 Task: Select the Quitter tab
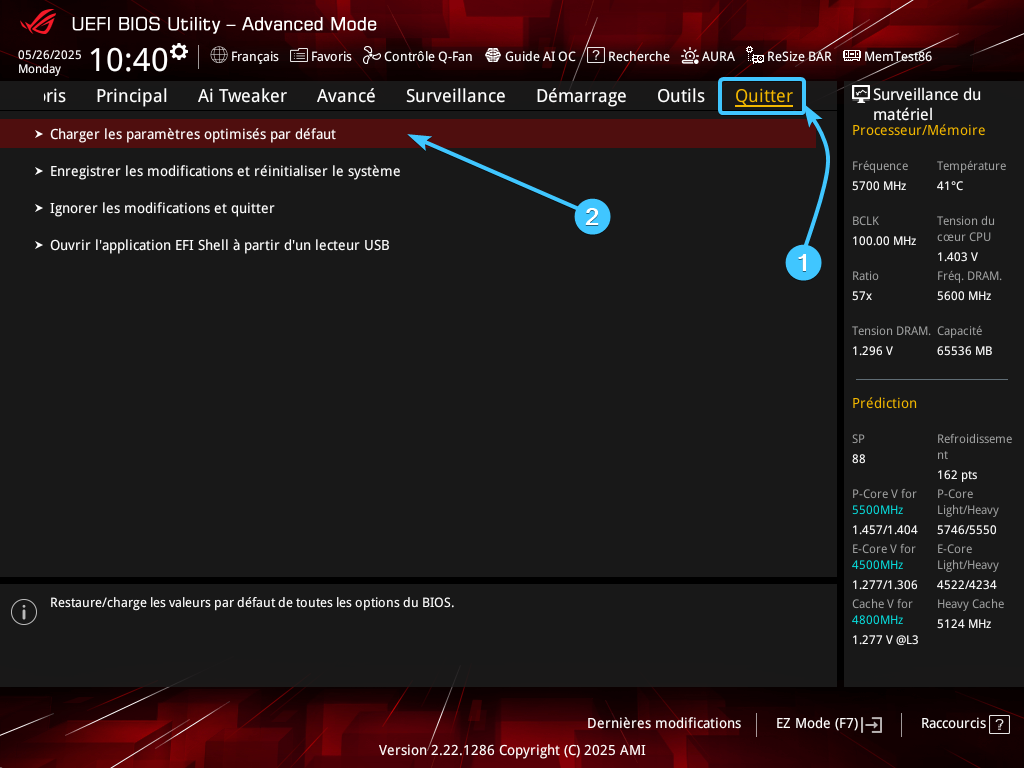tap(763, 96)
